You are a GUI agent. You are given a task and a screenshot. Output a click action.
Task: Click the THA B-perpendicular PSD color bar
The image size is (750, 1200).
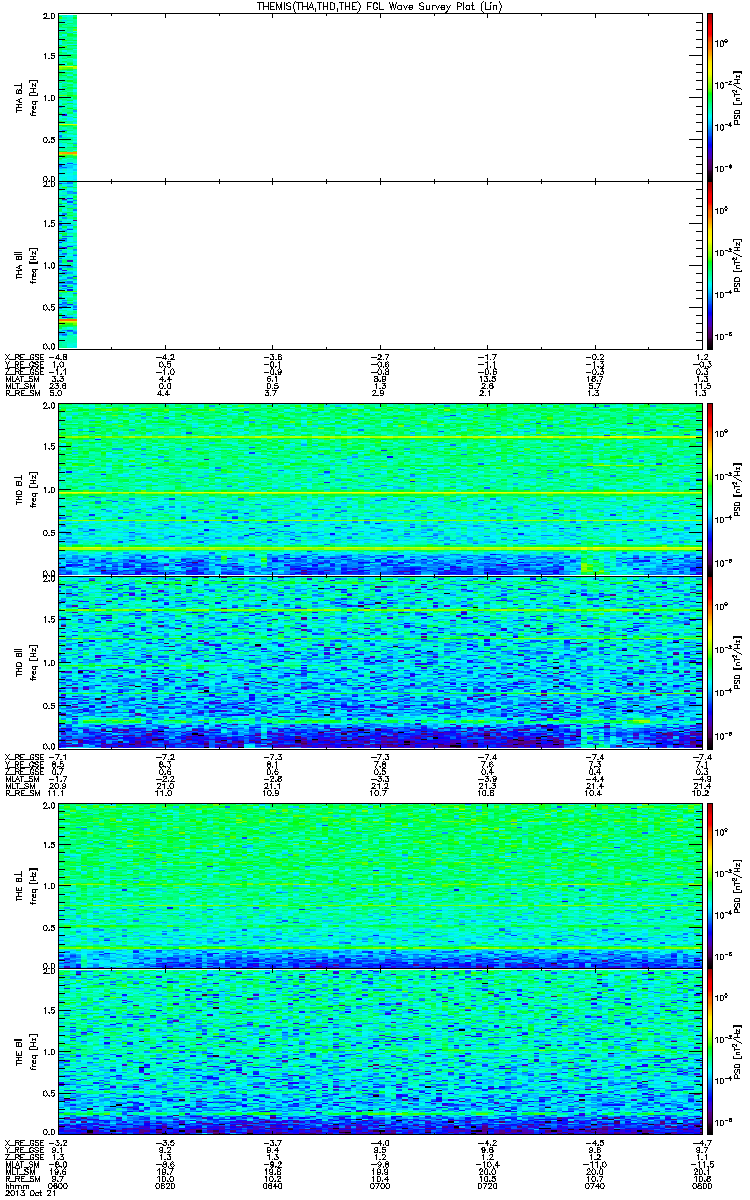pyautogui.click(x=709, y=98)
